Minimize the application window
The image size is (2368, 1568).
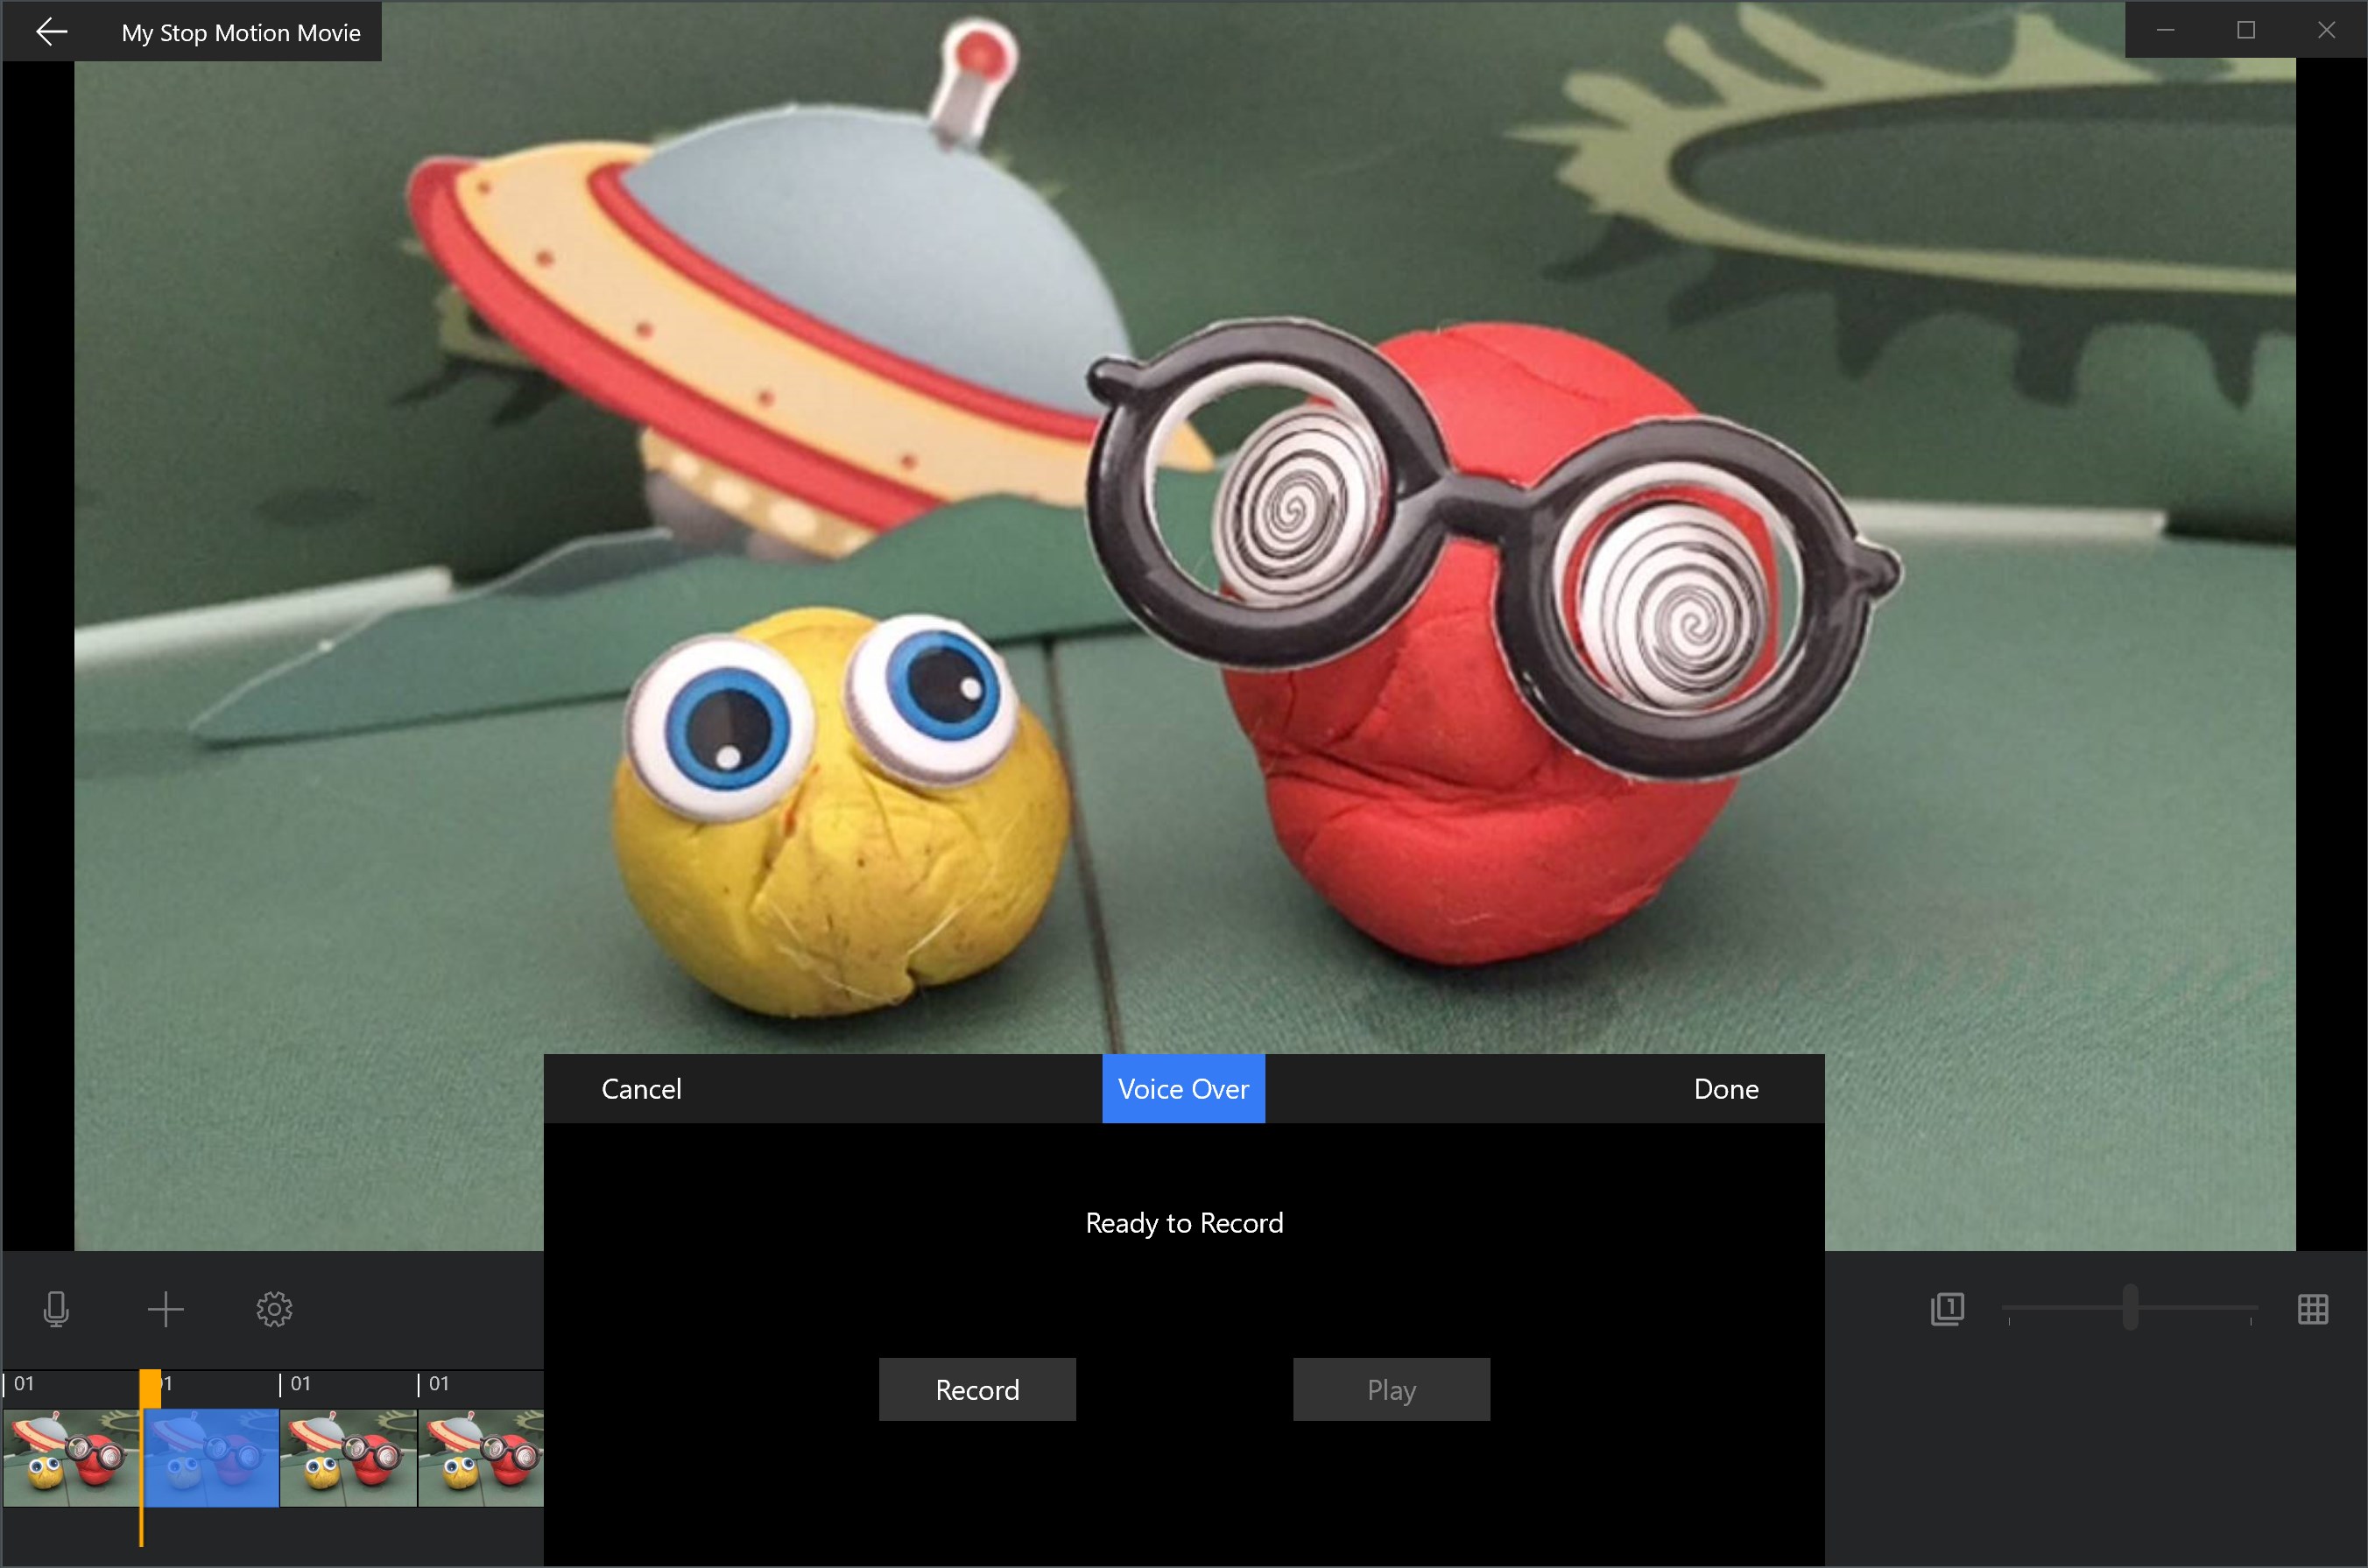tap(2165, 30)
